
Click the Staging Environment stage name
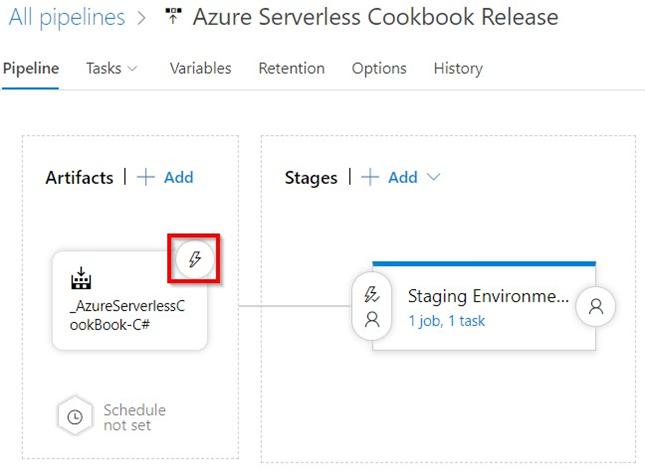(488, 296)
